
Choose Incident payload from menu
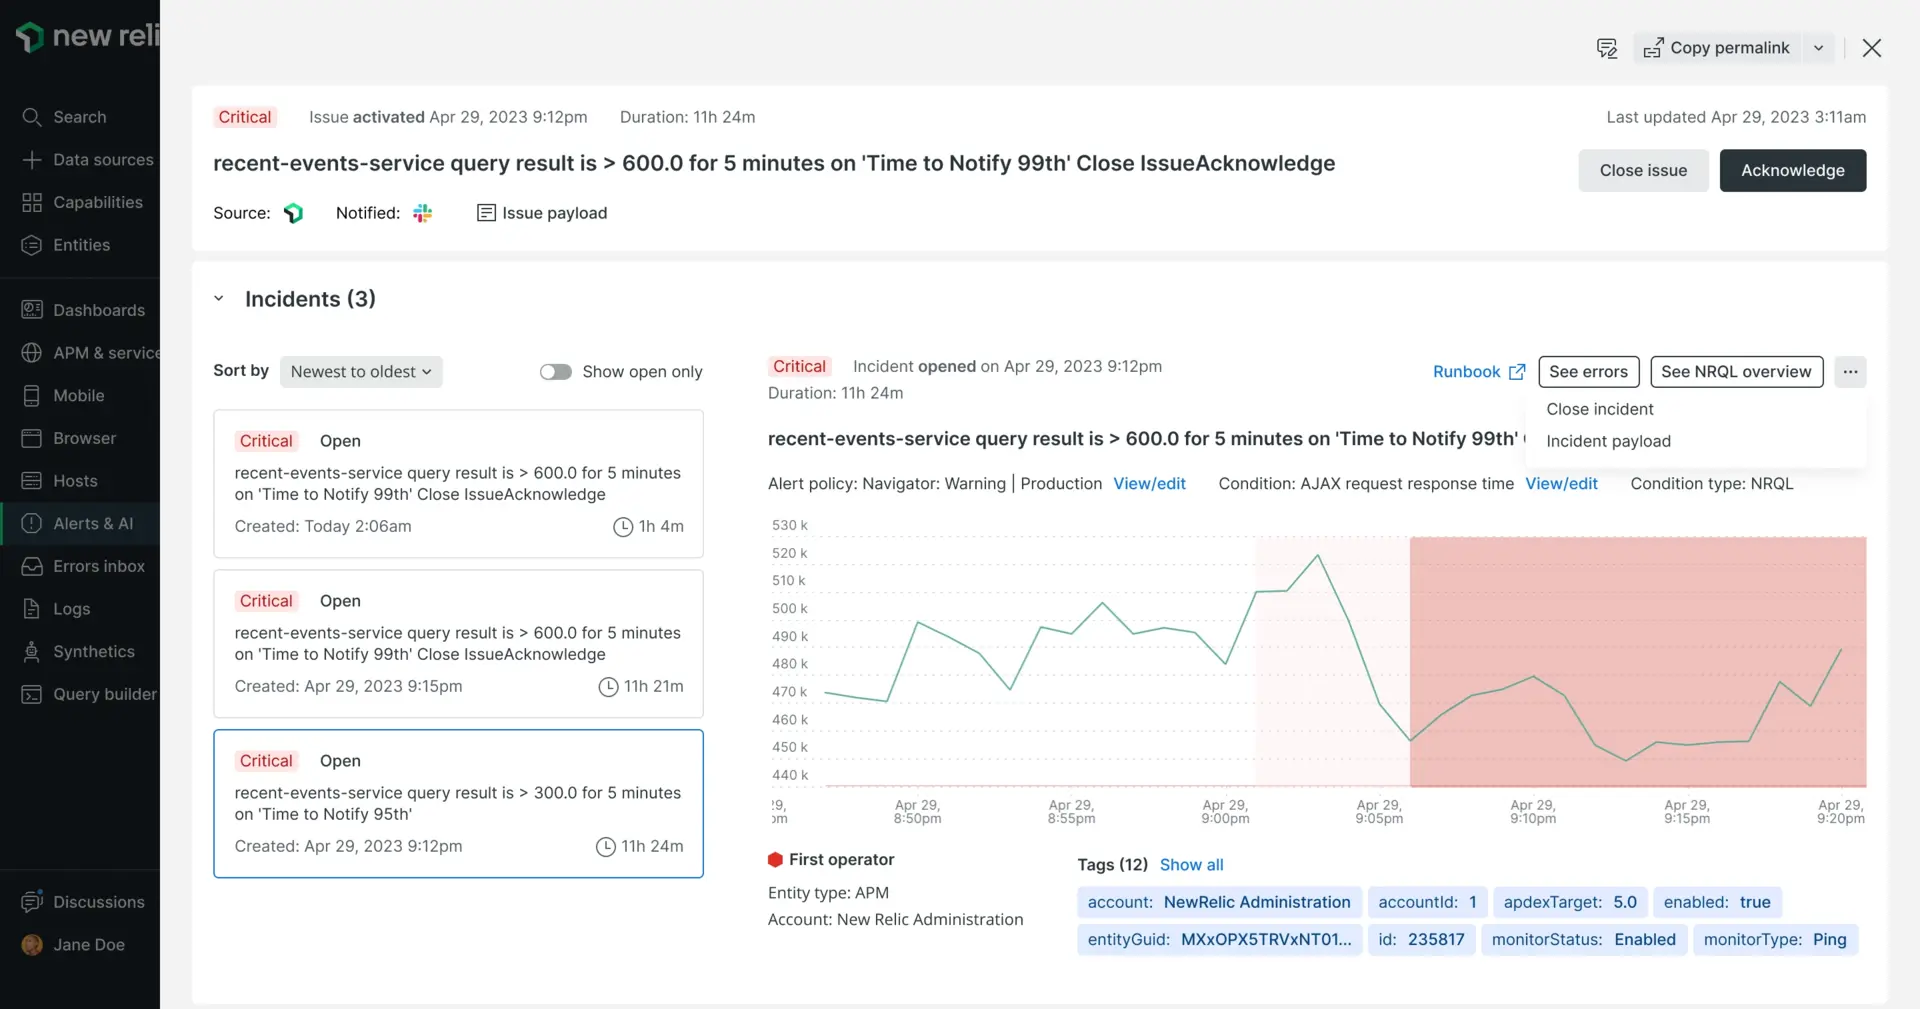pos(1608,441)
